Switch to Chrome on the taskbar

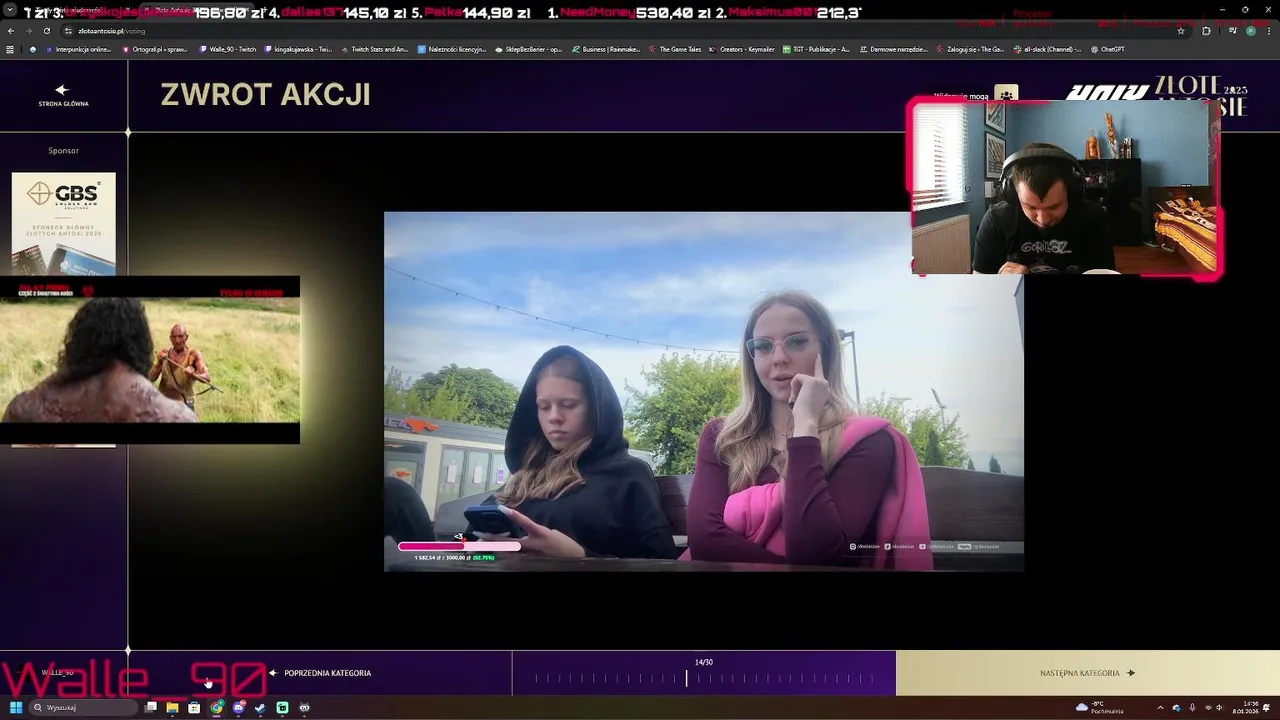[x=216, y=707]
